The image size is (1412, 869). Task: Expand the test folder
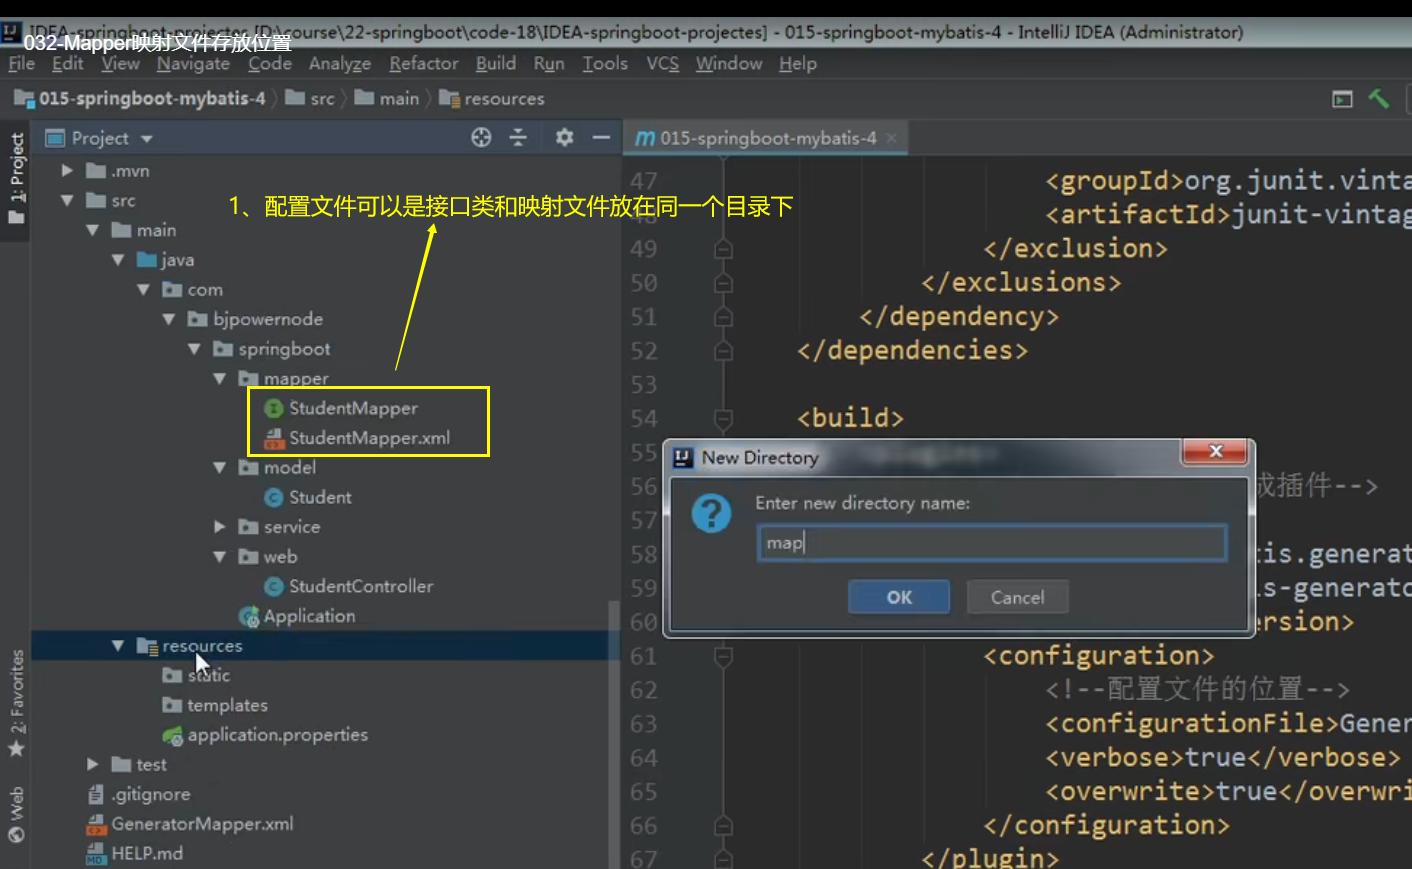93,765
